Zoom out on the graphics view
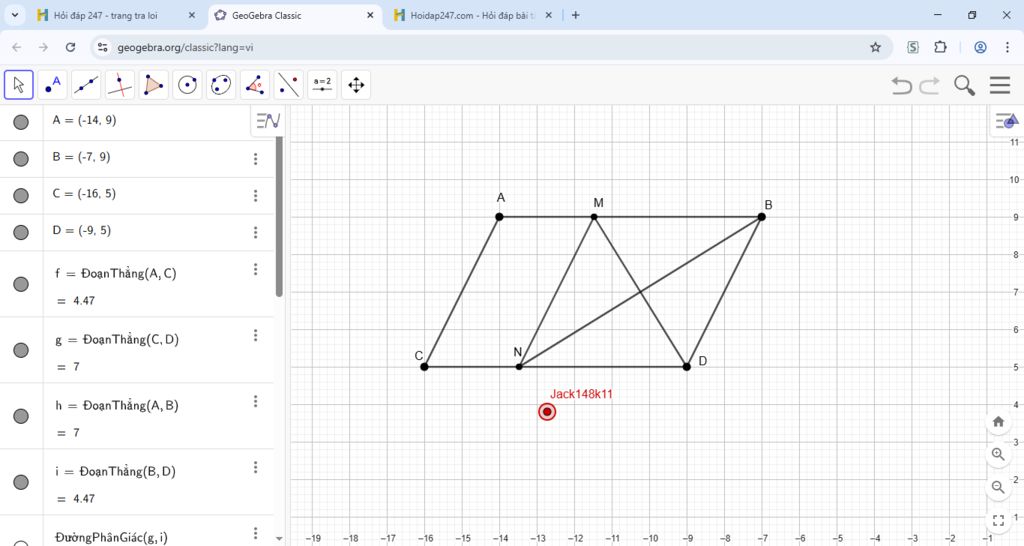The image size is (1024, 546). click(998, 487)
